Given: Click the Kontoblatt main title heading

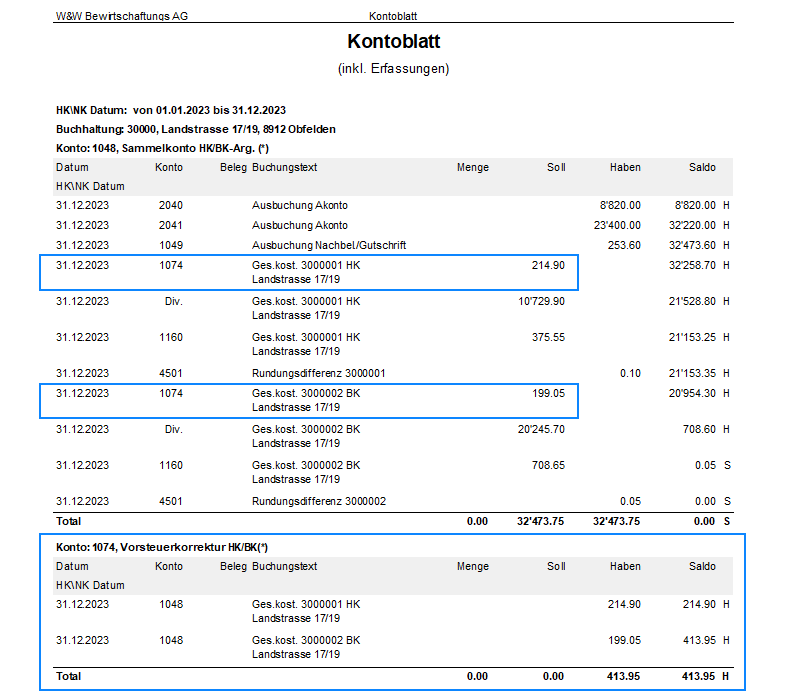Looking at the screenshot, I should tap(394, 41).
